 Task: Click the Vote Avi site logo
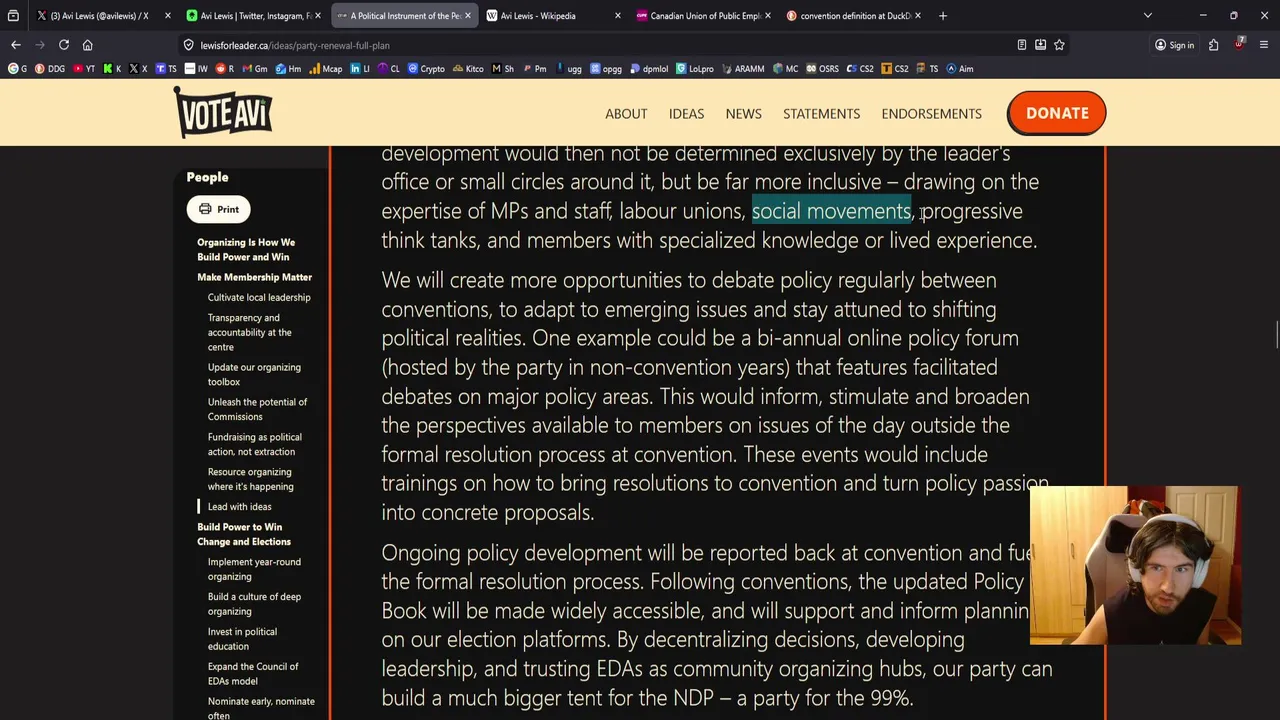[223, 111]
